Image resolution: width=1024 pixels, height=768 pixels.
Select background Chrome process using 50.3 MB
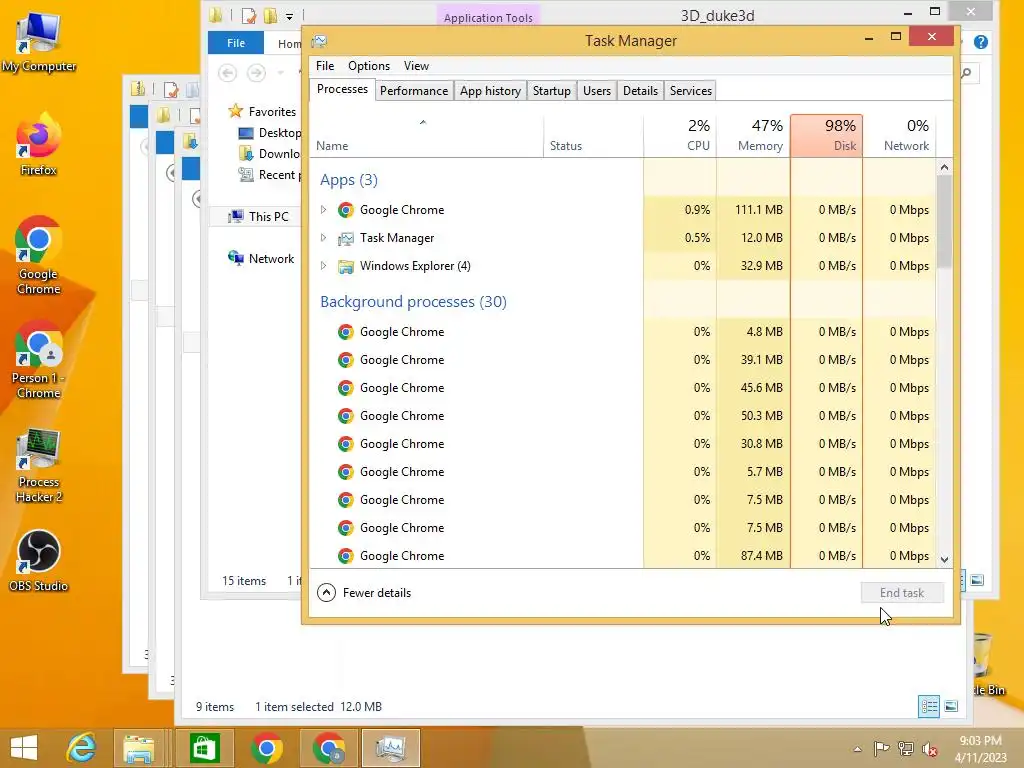click(x=623, y=416)
